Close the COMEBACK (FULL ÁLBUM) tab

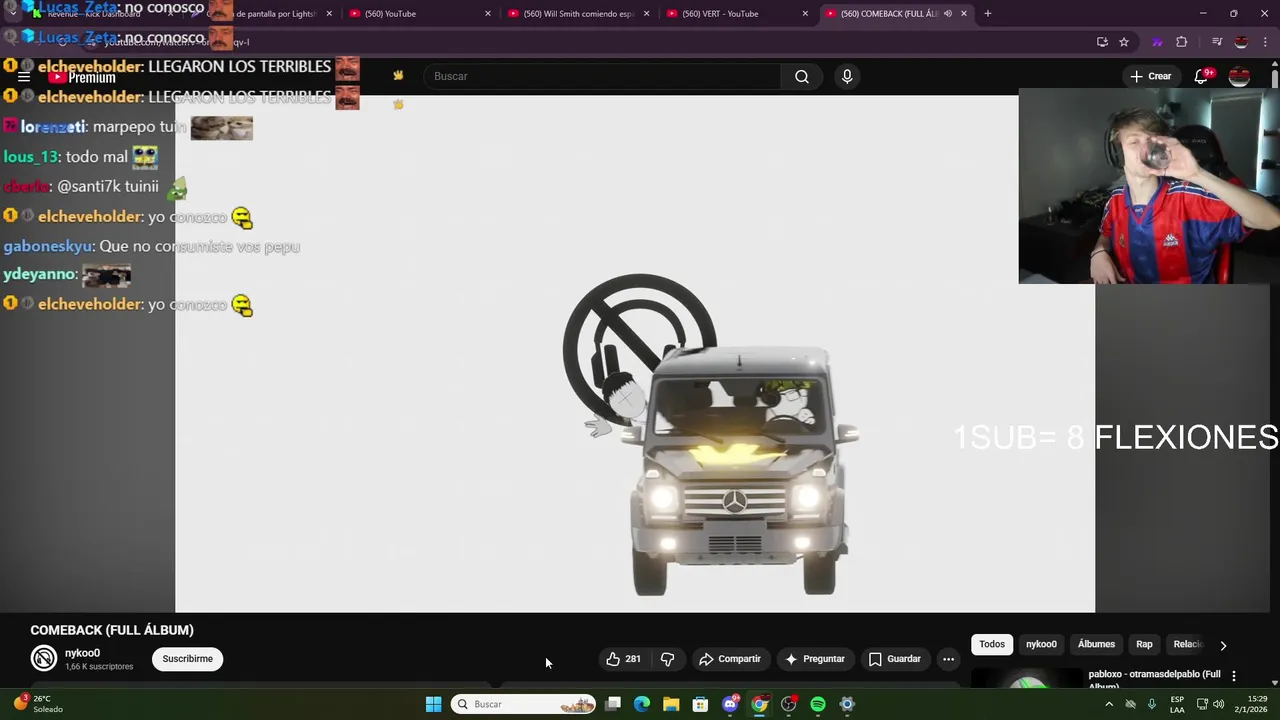964,14
